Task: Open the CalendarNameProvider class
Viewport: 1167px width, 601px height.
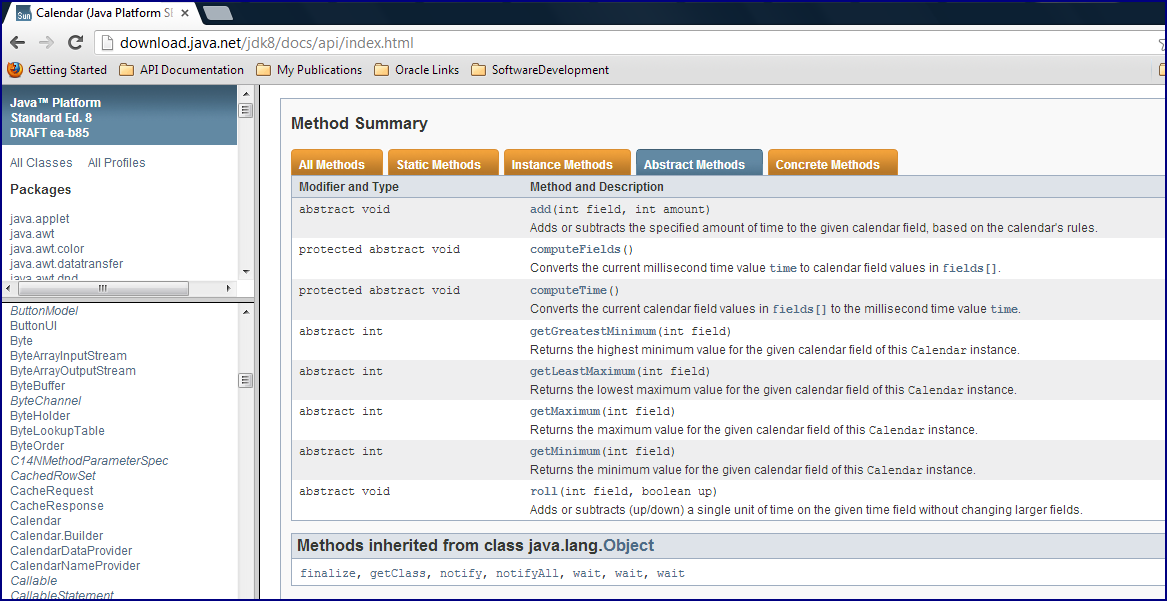Action: [75, 565]
